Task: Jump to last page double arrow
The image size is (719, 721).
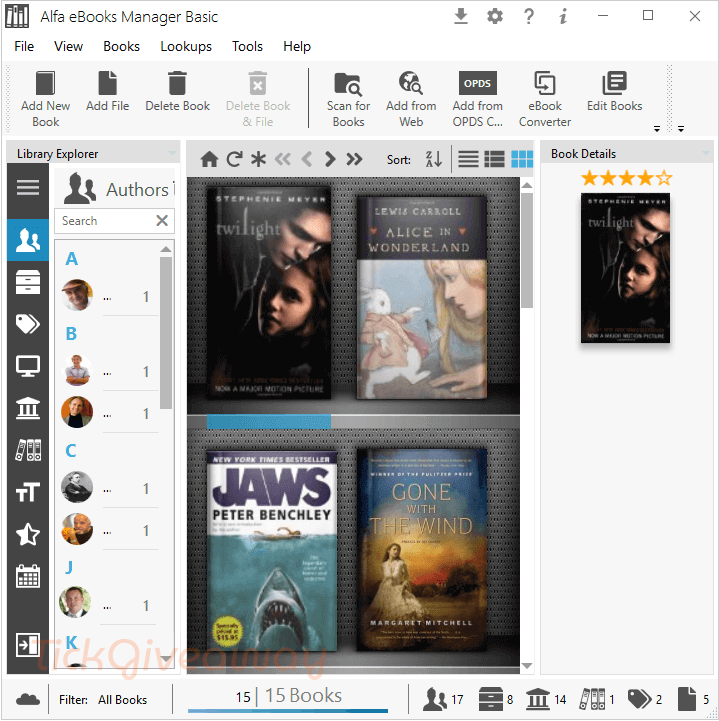Action: 354,160
